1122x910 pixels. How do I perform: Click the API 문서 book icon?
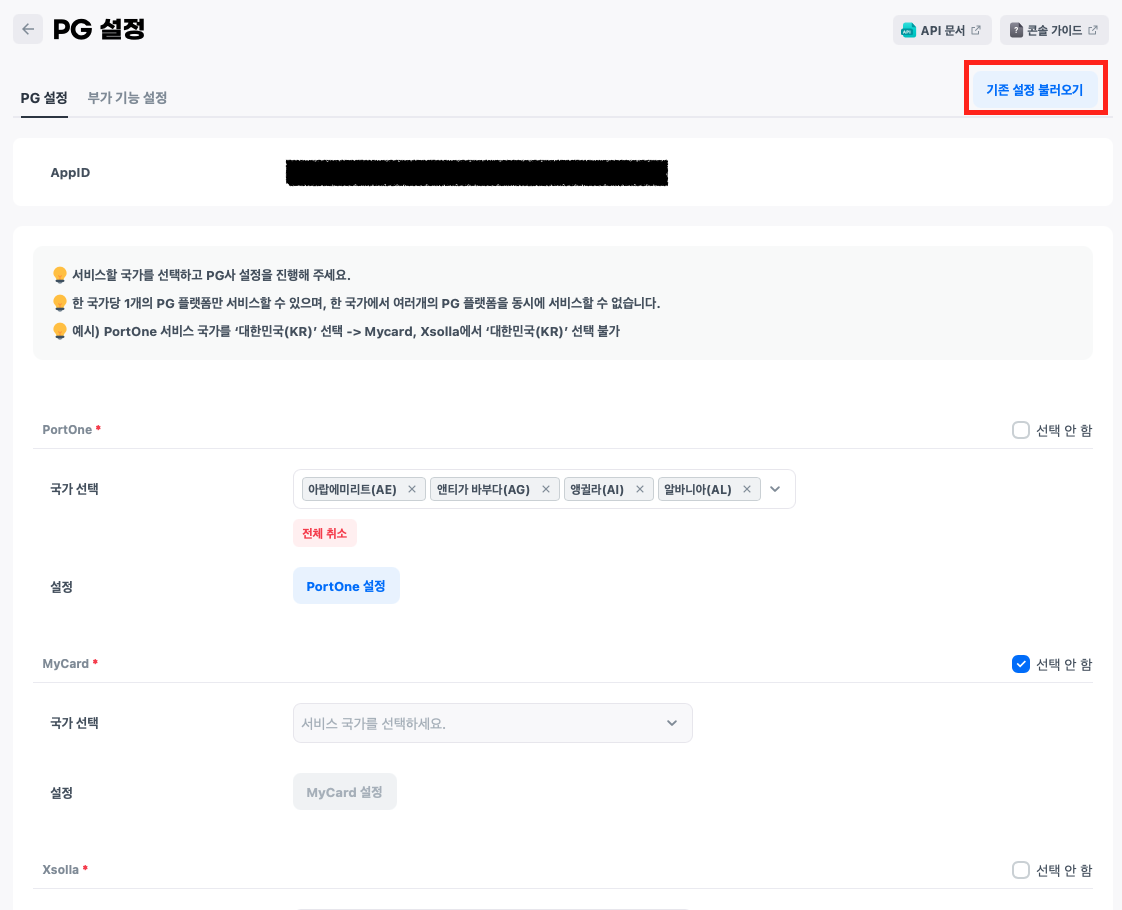[x=908, y=30]
